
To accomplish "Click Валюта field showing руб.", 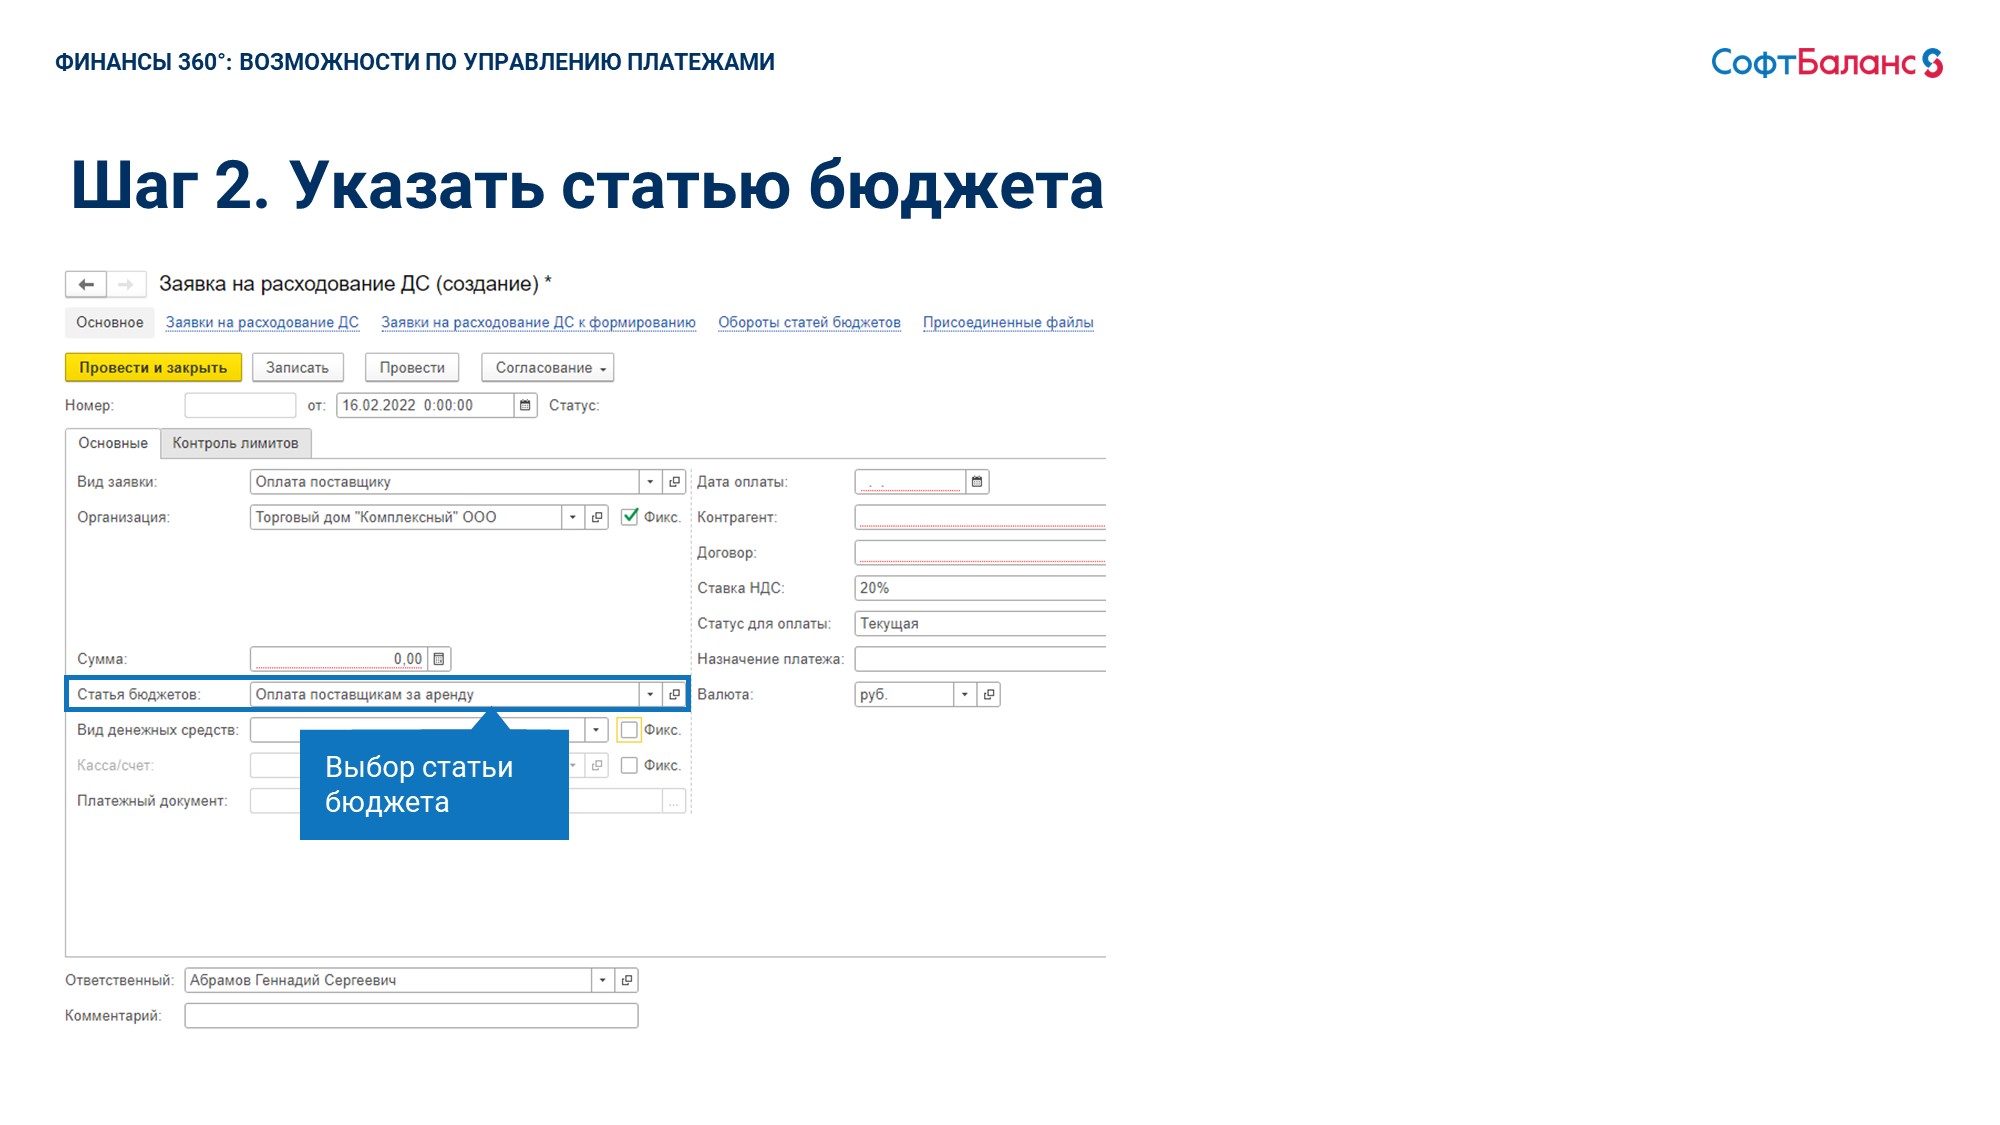I will pos(904,694).
